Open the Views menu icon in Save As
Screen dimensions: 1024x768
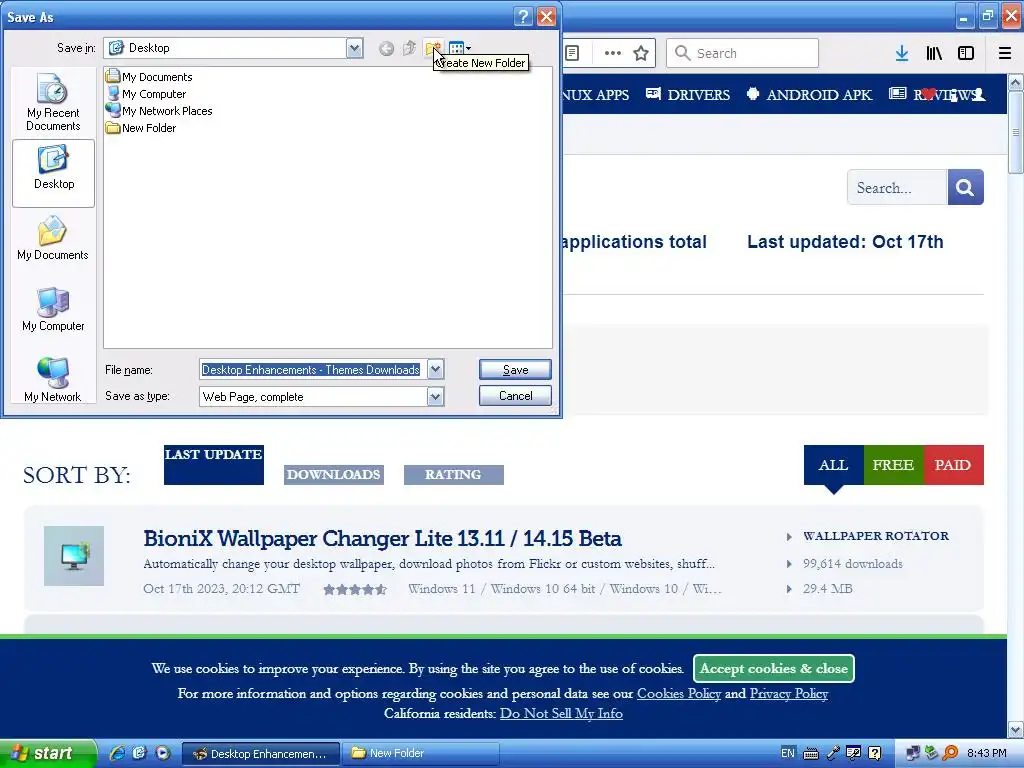tap(460, 48)
